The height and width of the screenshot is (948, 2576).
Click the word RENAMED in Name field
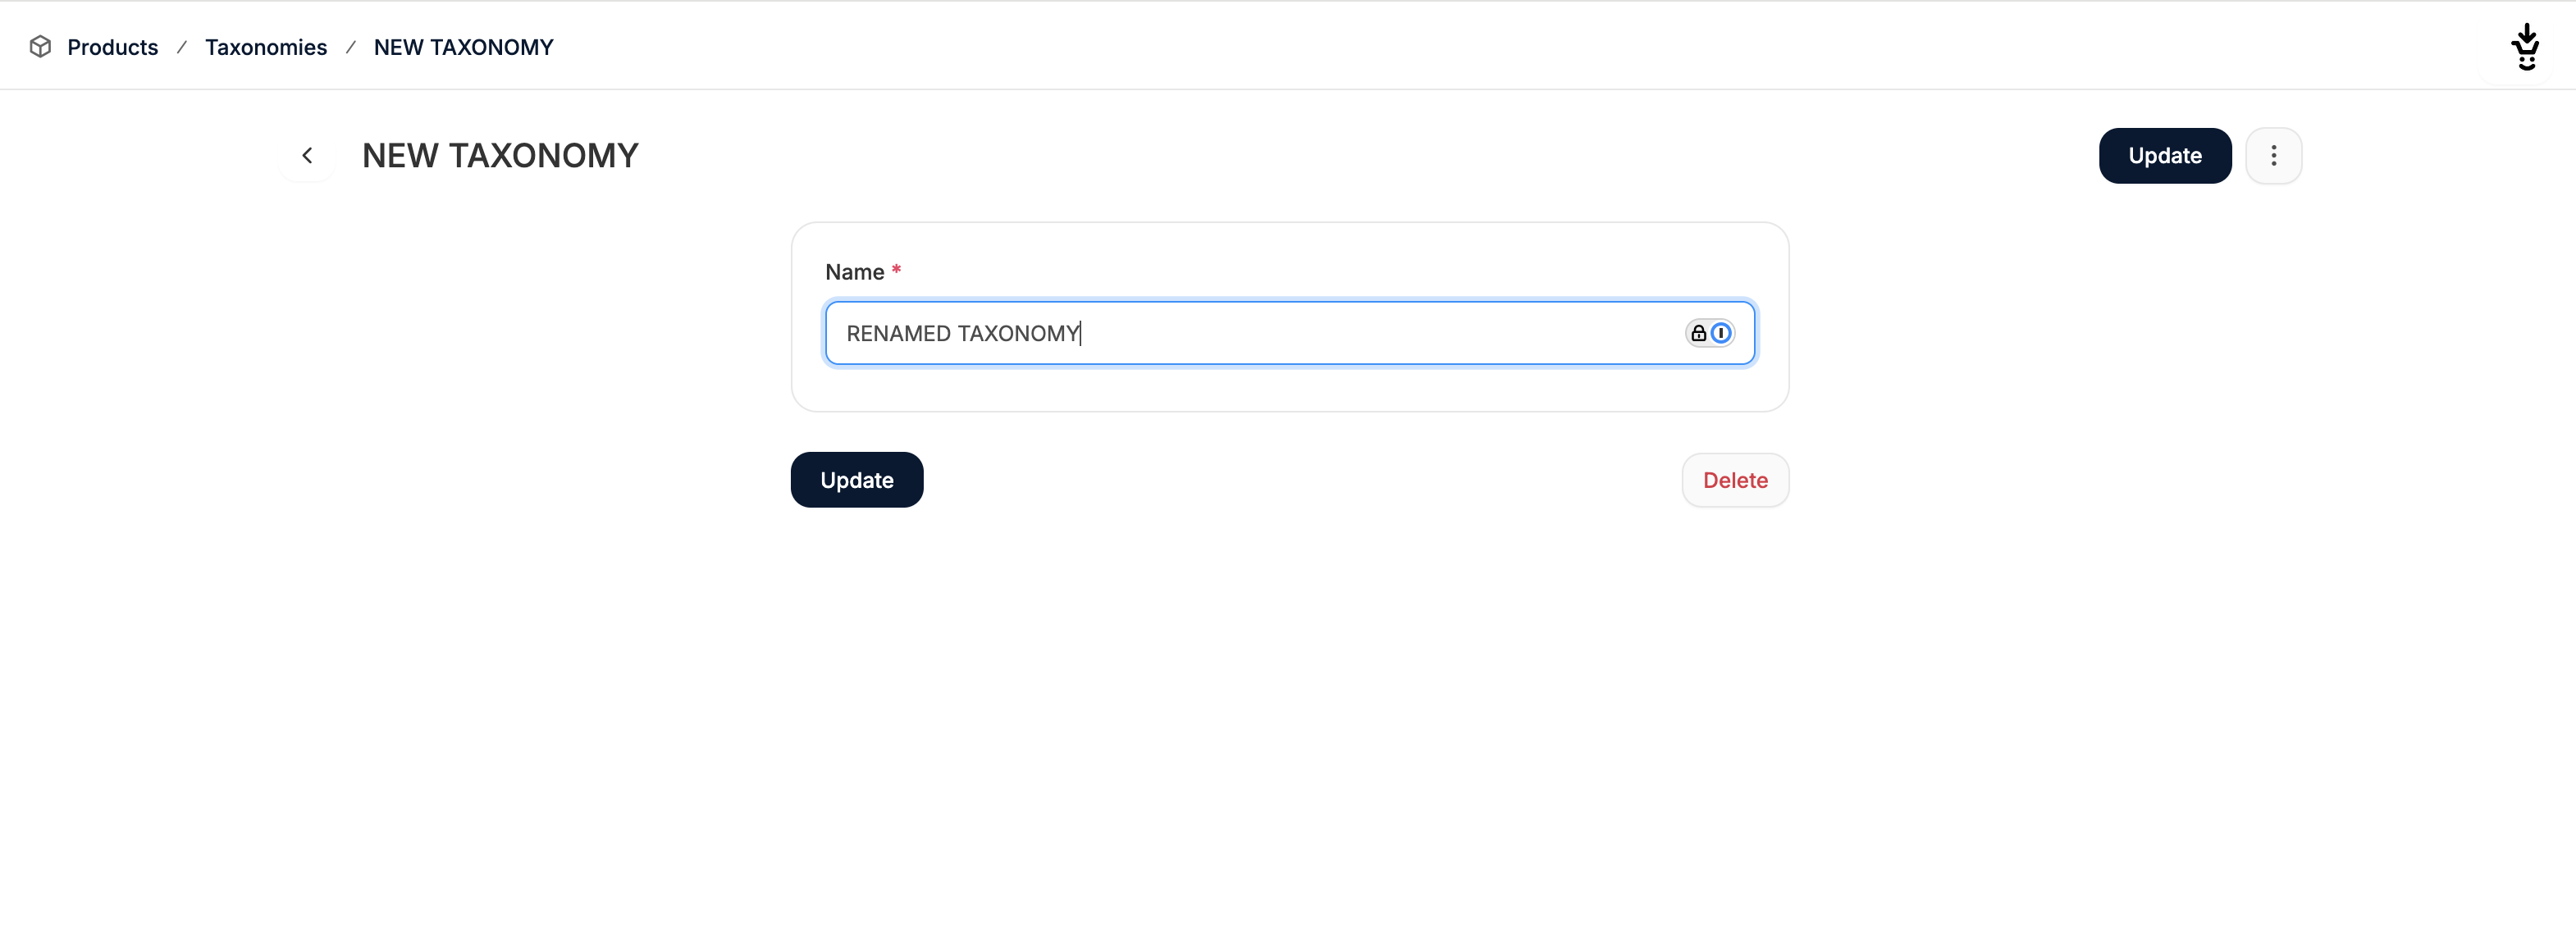(x=898, y=334)
